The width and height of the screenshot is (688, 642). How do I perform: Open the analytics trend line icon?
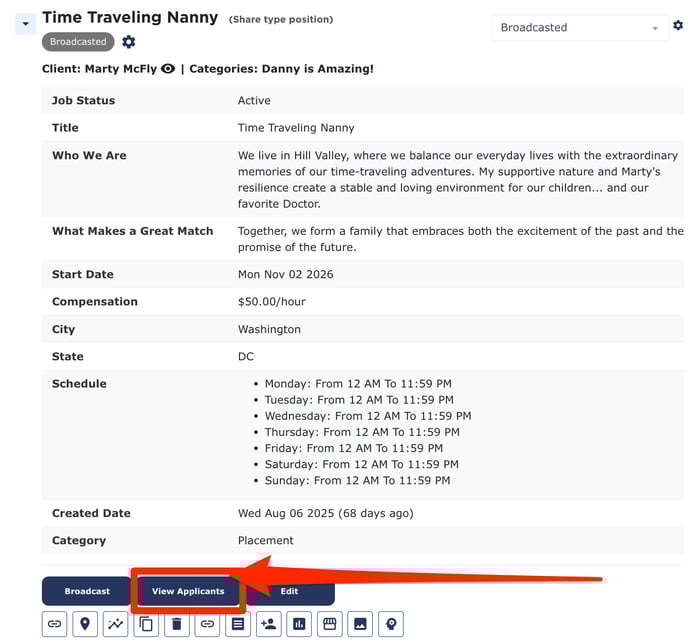(116, 624)
